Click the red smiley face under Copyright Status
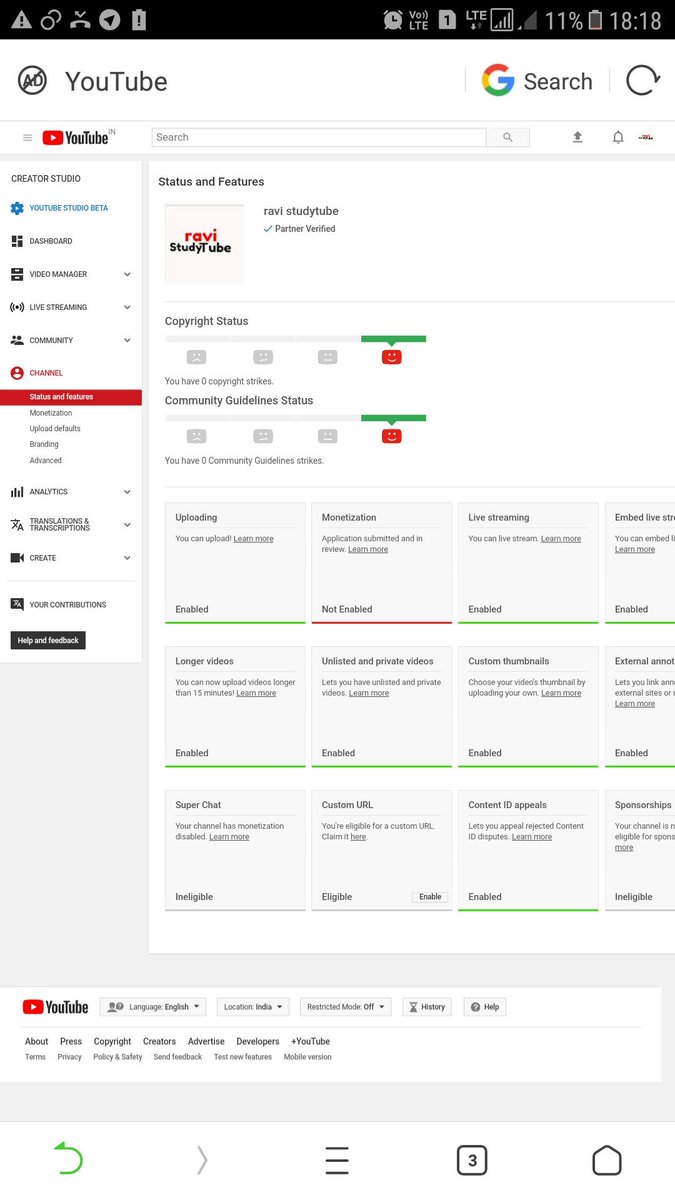675x1200 pixels. (x=392, y=356)
